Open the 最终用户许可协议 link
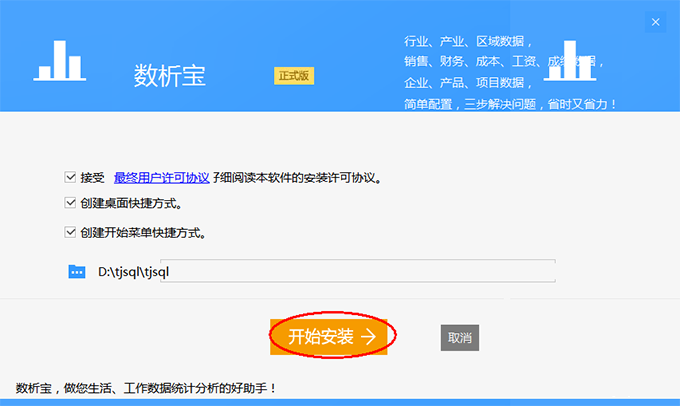680x406 pixels. coord(162,177)
